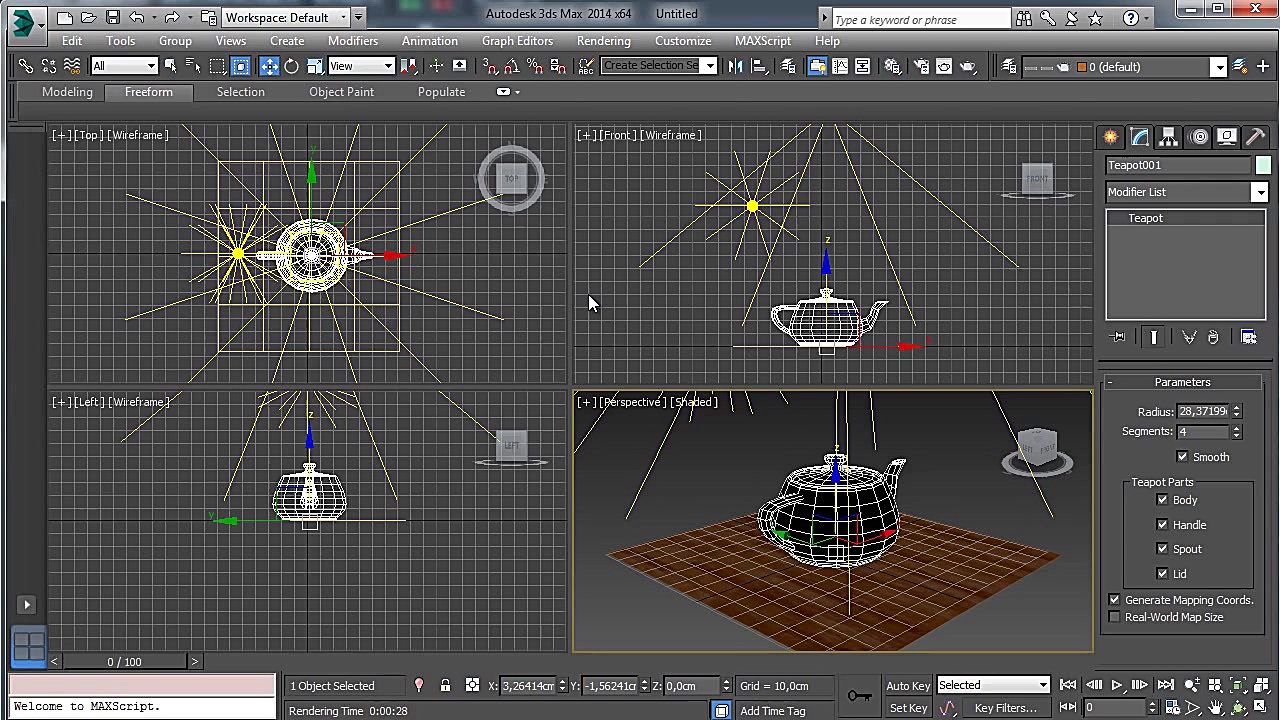The height and width of the screenshot is (720, 1280).
Task: Switch to the Object Paint ribbon tab
Action: coord(341,92)
